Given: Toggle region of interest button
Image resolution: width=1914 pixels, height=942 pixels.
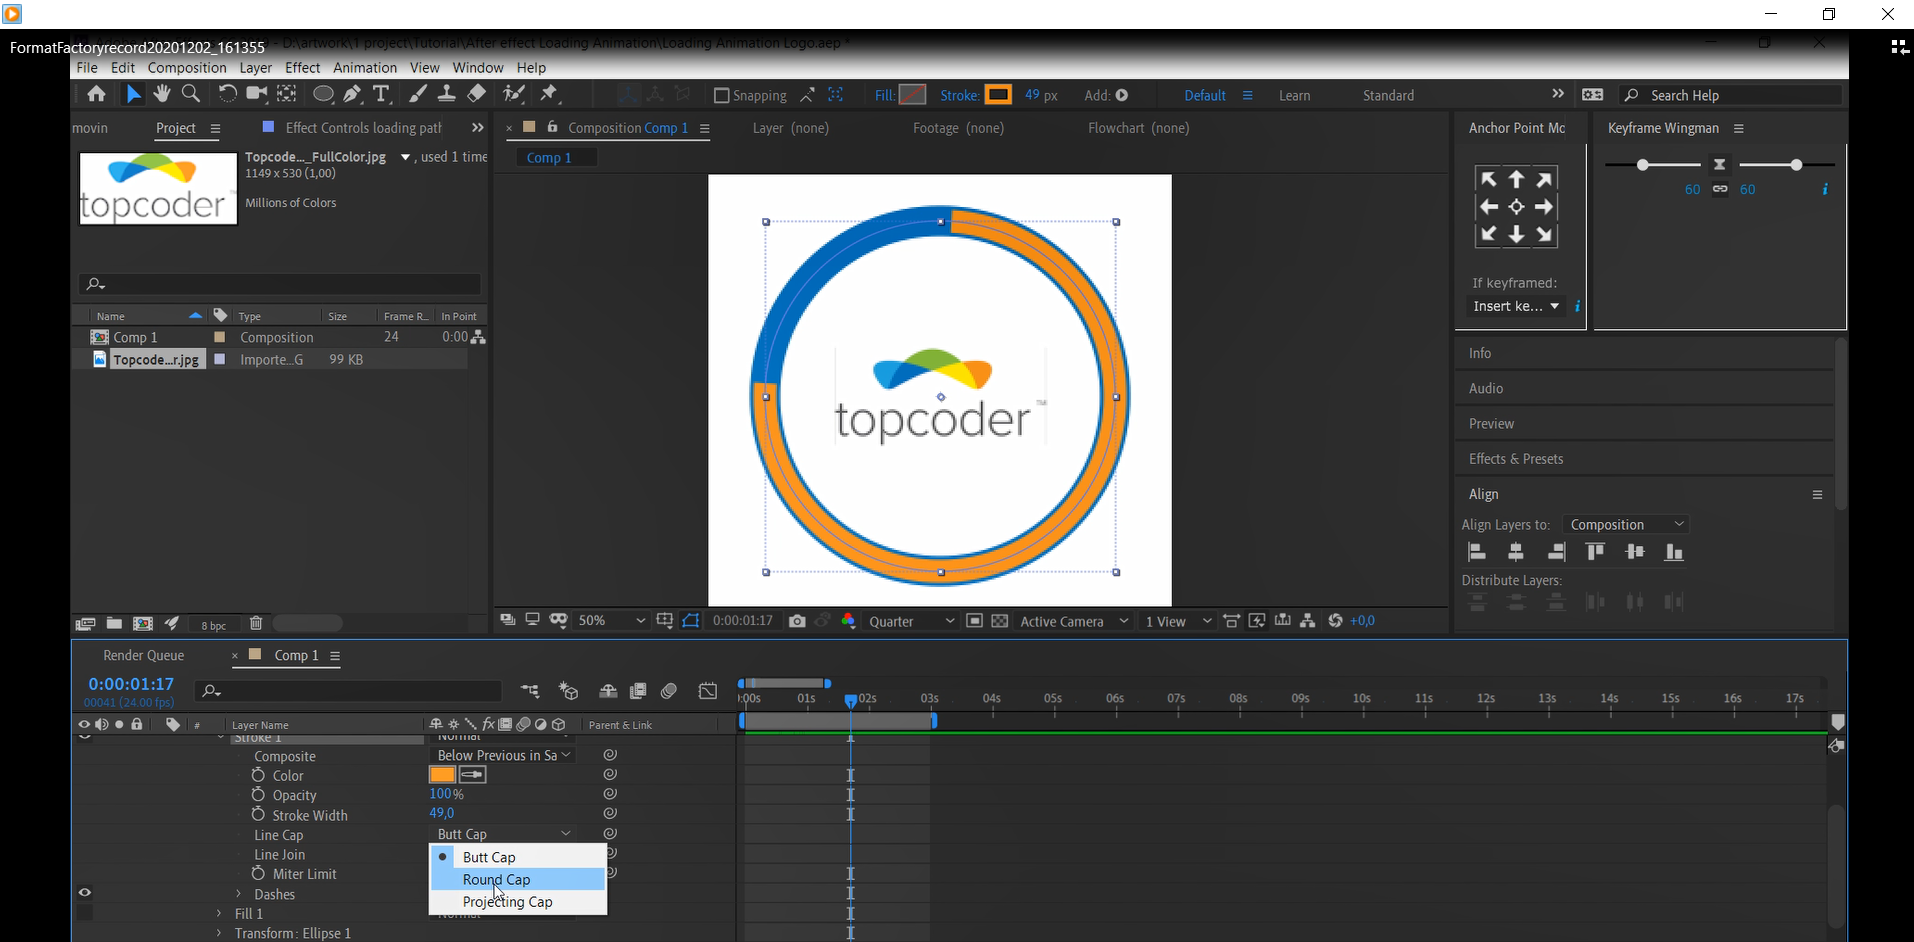Looking at the screenshot, I should (x=974, y=621).
